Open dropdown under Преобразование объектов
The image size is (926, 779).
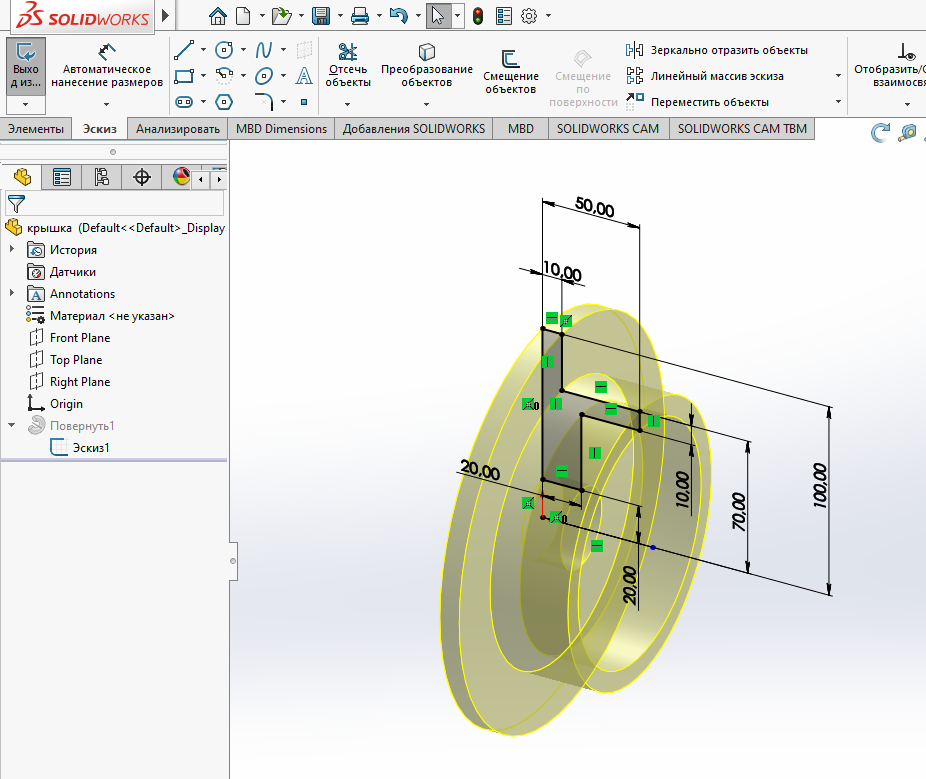pos(426,105)
